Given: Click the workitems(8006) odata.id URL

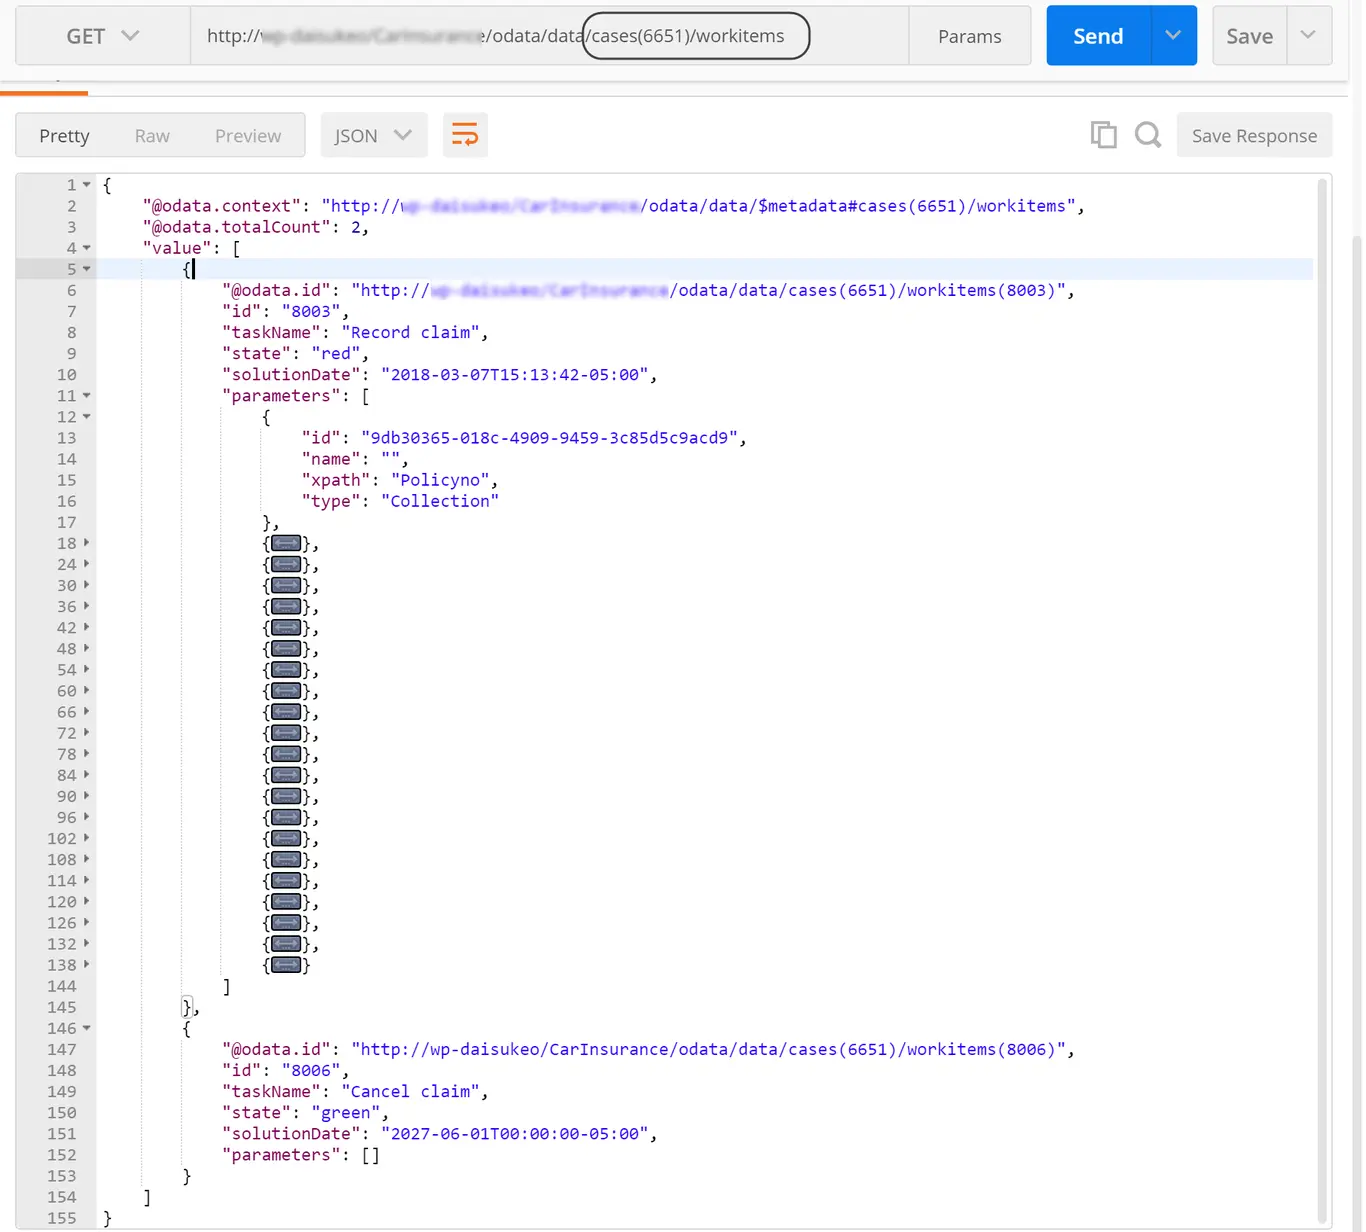Looking at the screenshot, I should coord(708,1050).
